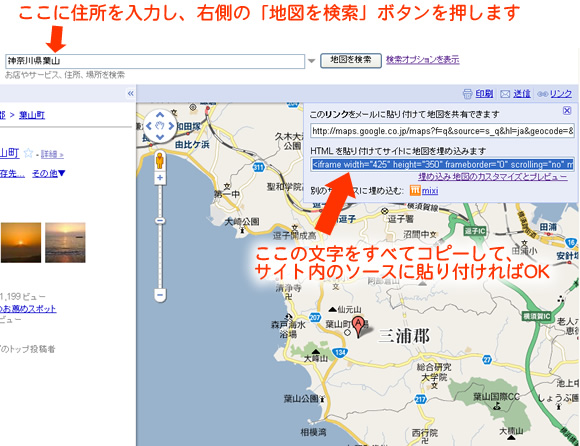
Task: Click route 311 shield on map
Action: click(x=259, y=167)
